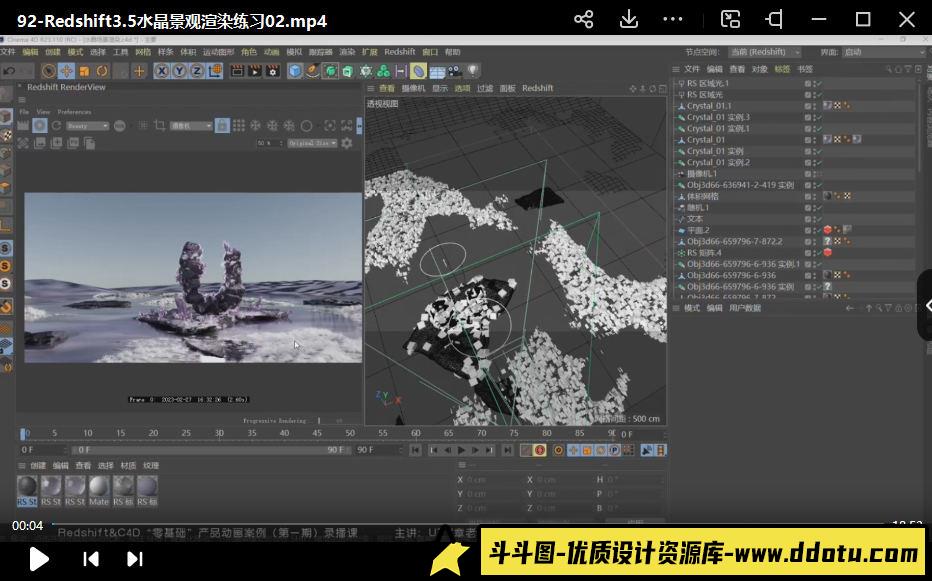
Task: Select the Move tool in Cinema 4D toolbar
Action: (x=67, y=71)
